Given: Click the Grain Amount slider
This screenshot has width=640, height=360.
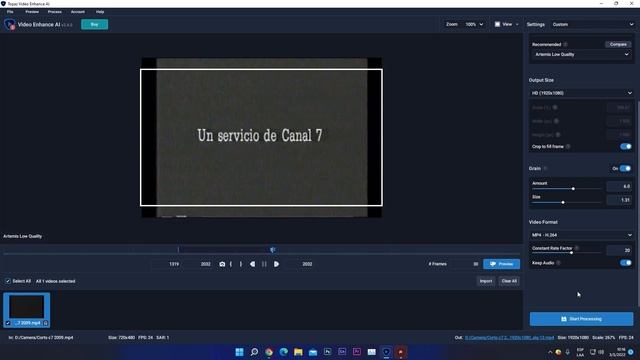Looking at the screenshot, I should click(x=567, y=189).
